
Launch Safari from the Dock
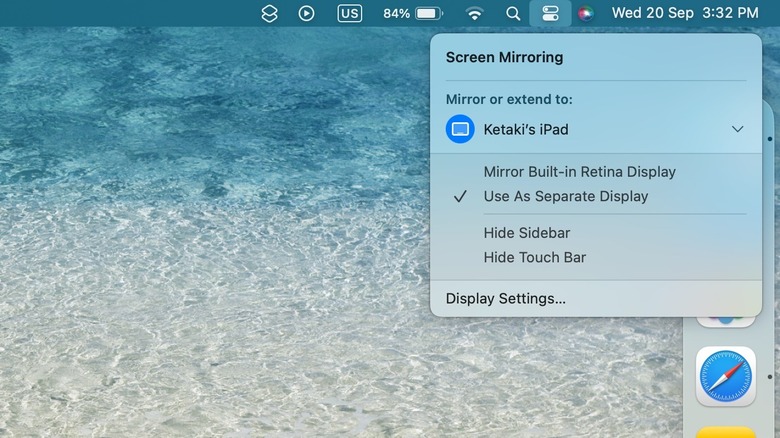coord(725,377)
